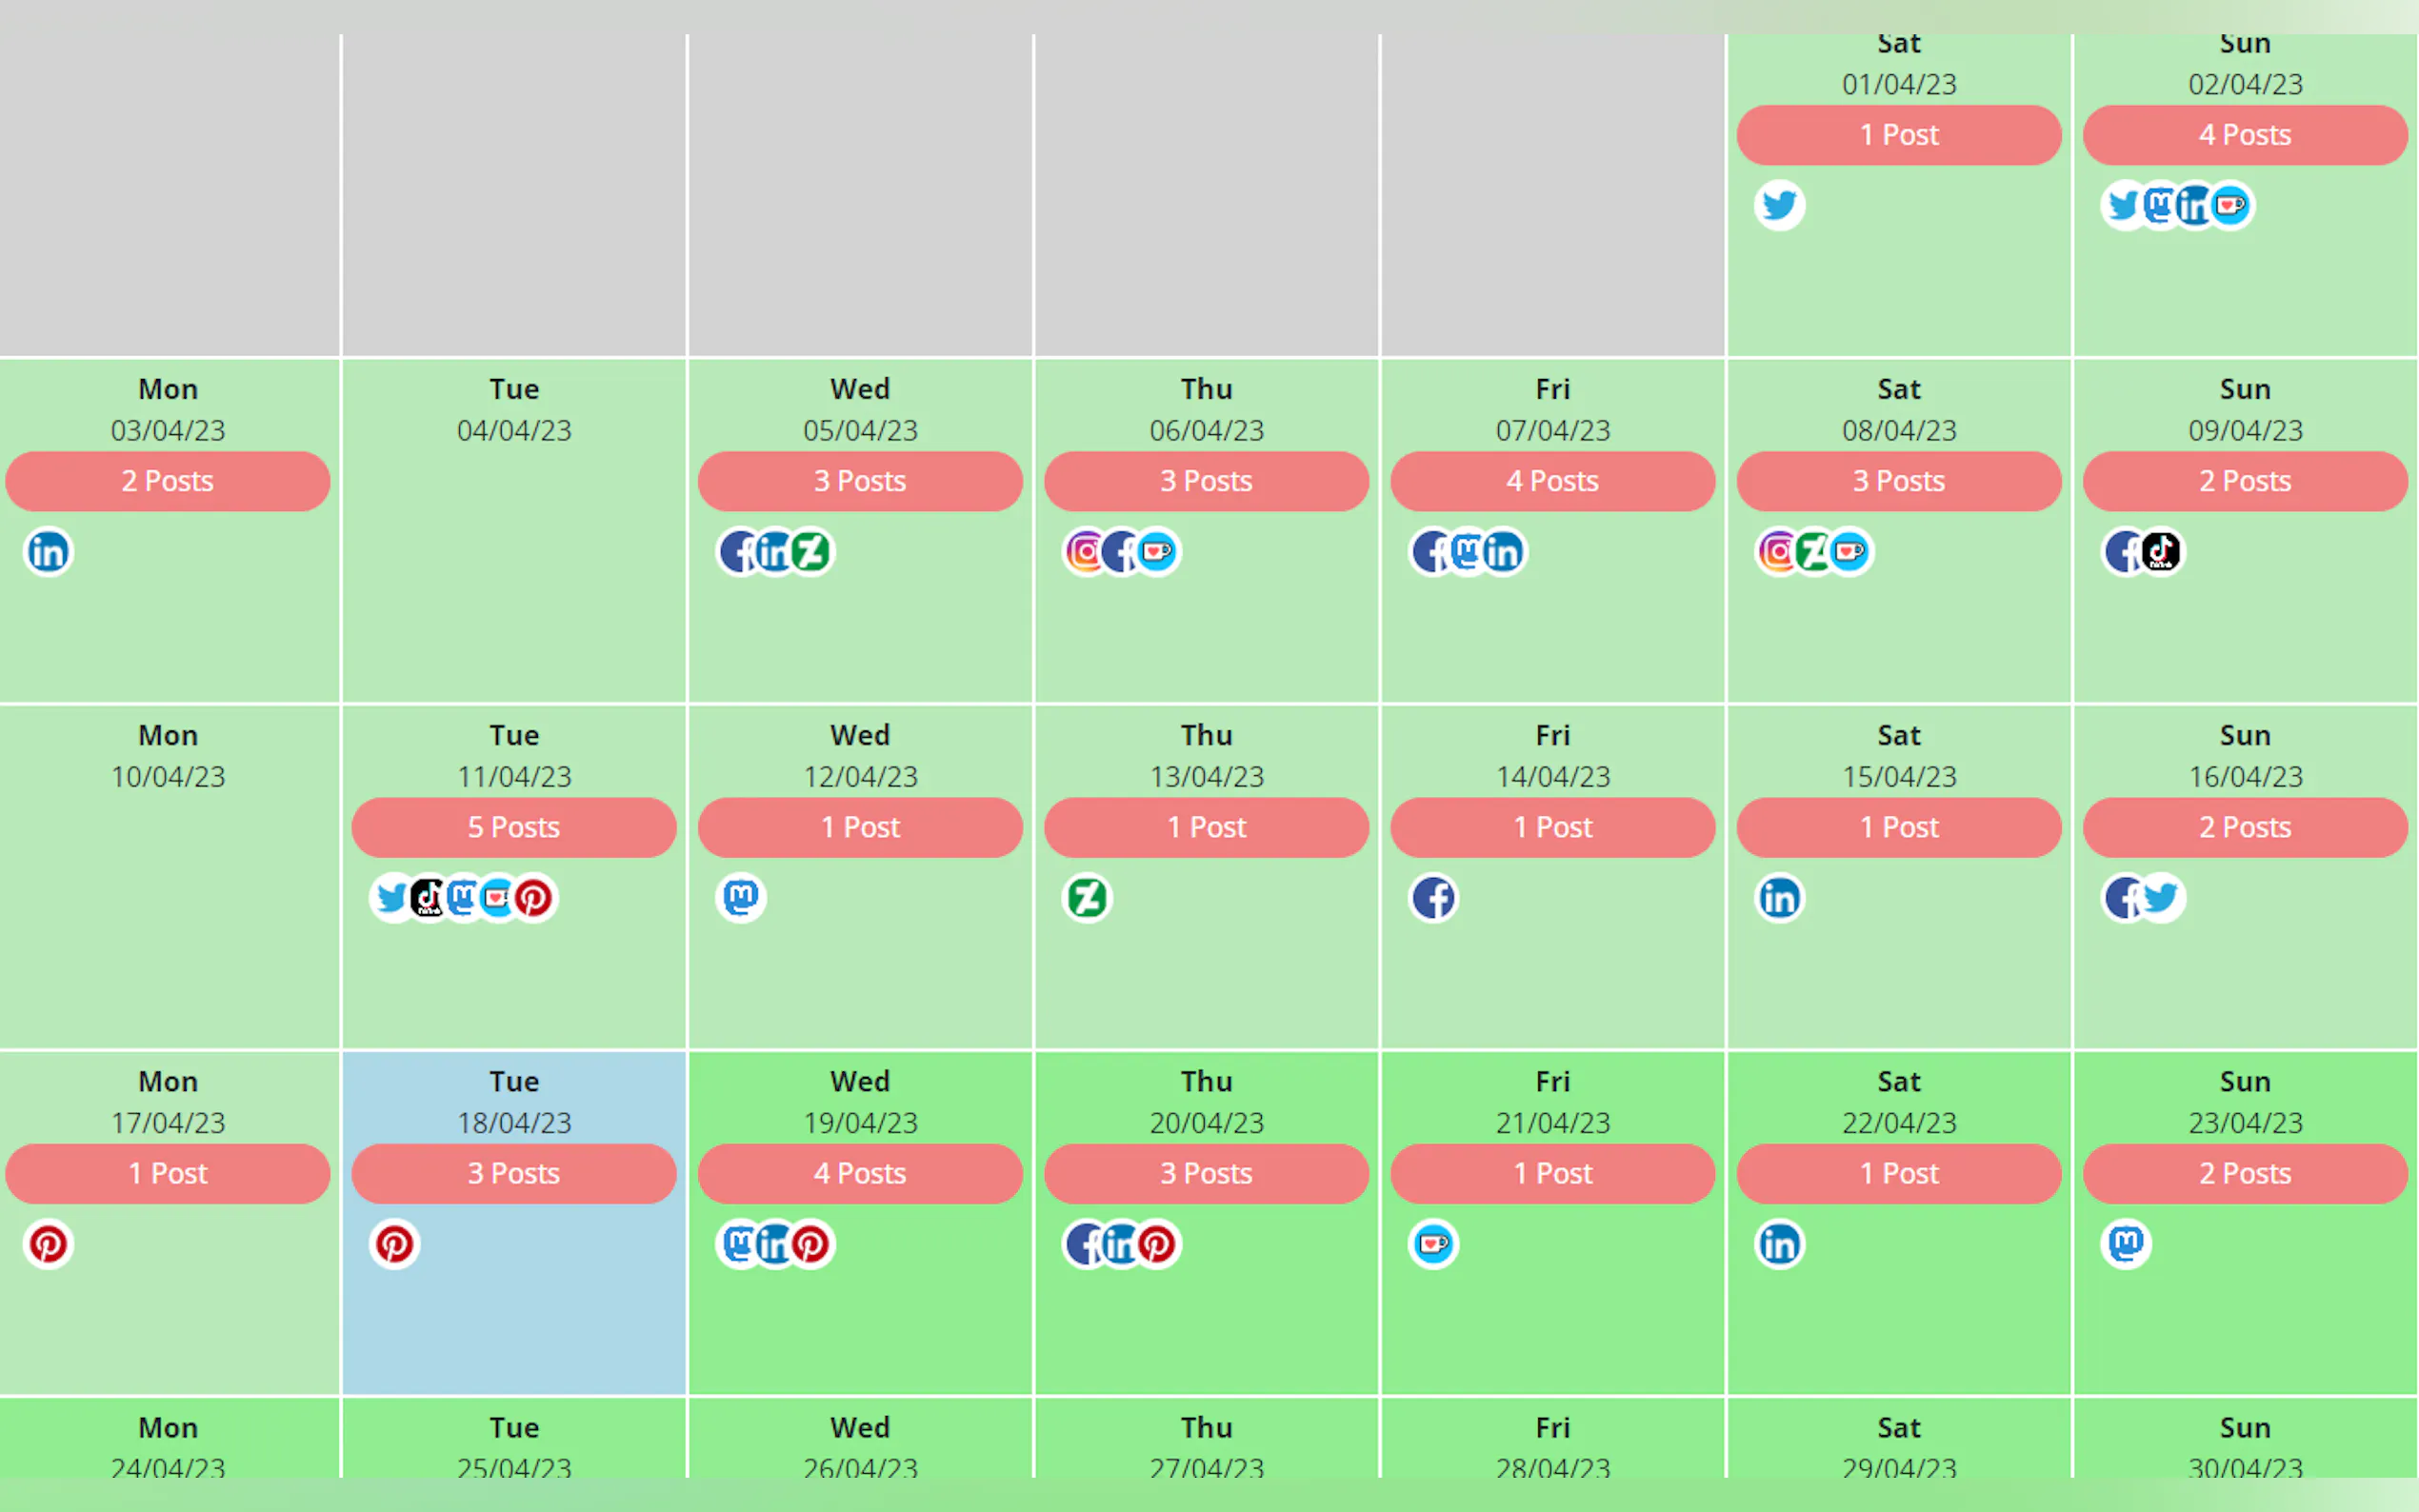Click the Pinterest icon on Tue 11/04/23

[534, 897]
